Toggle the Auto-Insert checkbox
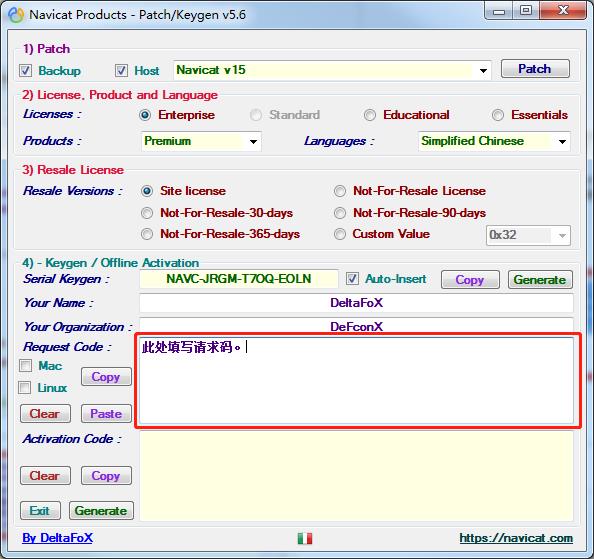This screenshot has height=559, width=594. (x=352, y=279)
